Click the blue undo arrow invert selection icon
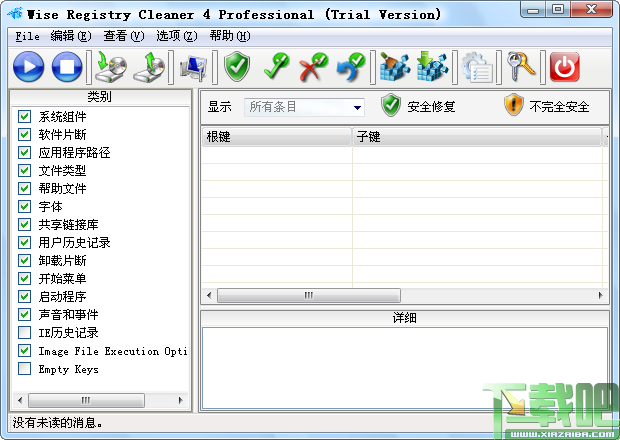The height and width of the screenshot is (440, 620). 351,66
